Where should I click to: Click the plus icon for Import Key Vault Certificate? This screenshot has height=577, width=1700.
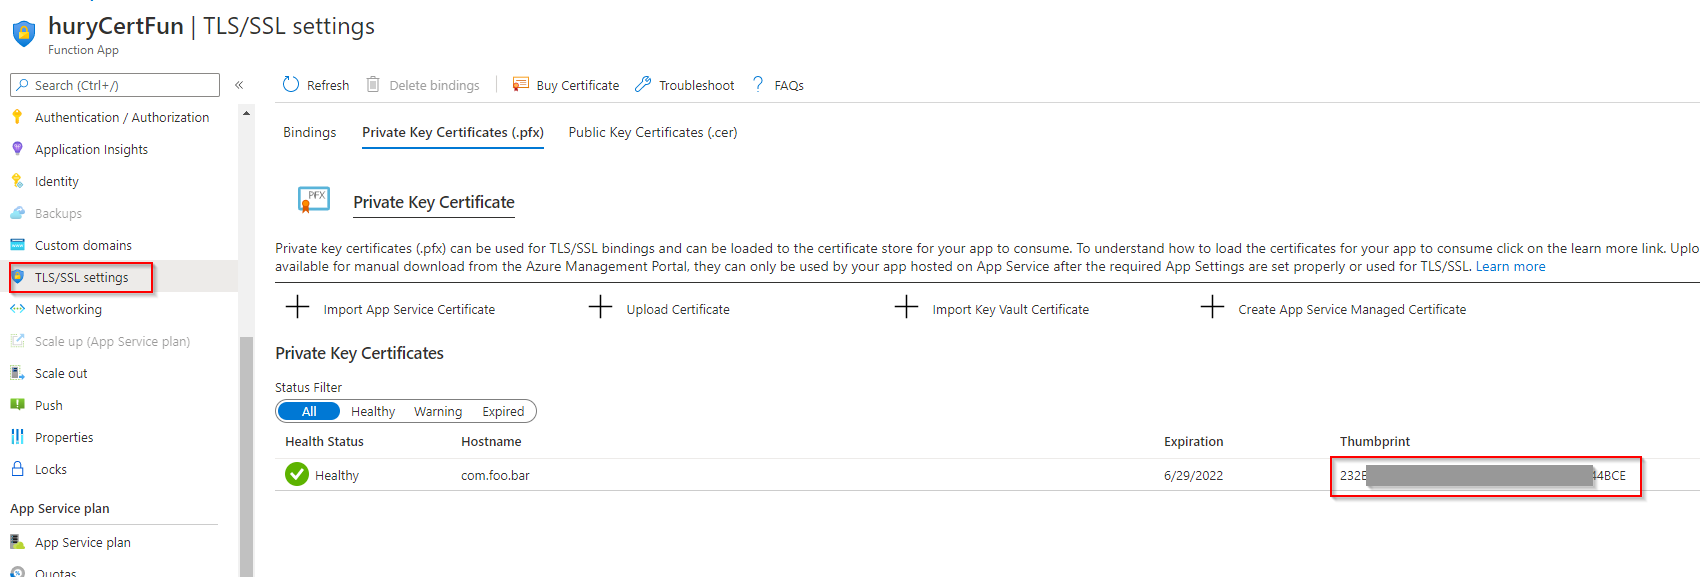[x=906, y=307]
